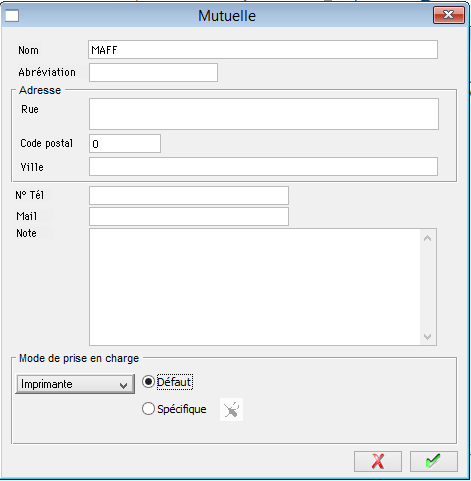Click the window system menu icon
The image size is (471, 481).
[12, 16]
